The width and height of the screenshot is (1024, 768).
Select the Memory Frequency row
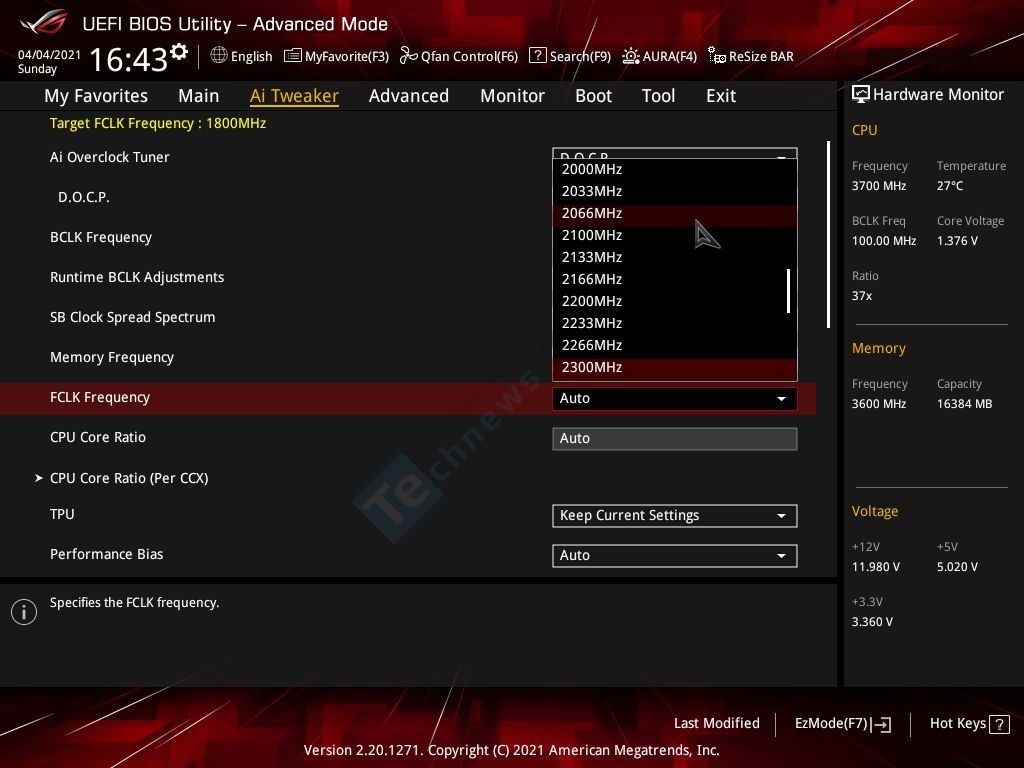point(112,357)
